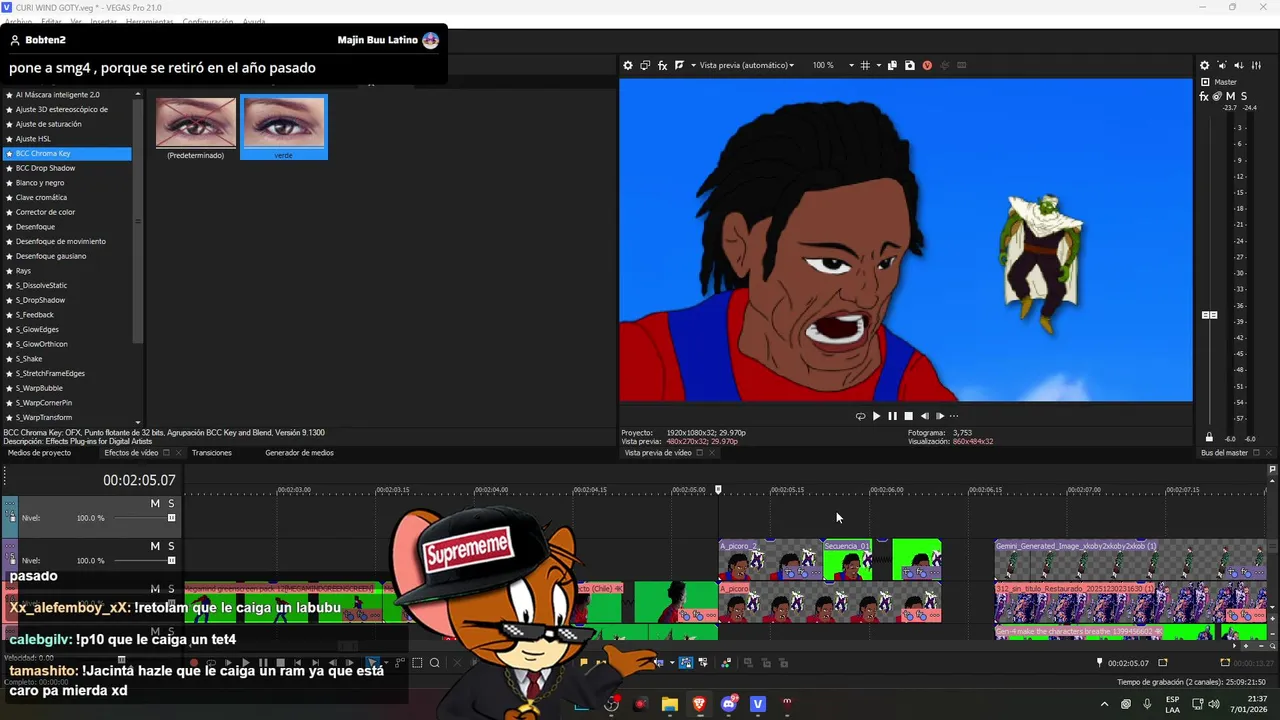Image resolution: width=1280 pixels, height=720 pixels.
Task: Click the 00:02:05.07 timecode display
Action: coord(139,481)
